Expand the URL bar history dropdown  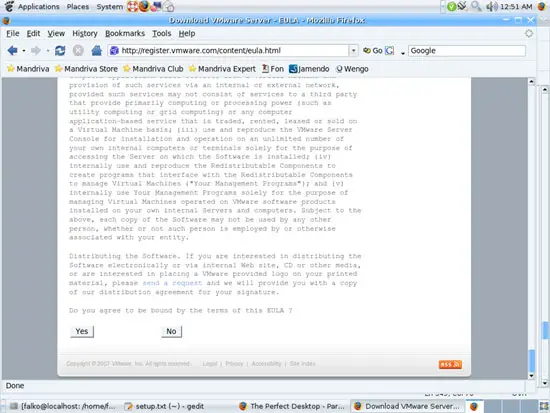tap(354, 51)
